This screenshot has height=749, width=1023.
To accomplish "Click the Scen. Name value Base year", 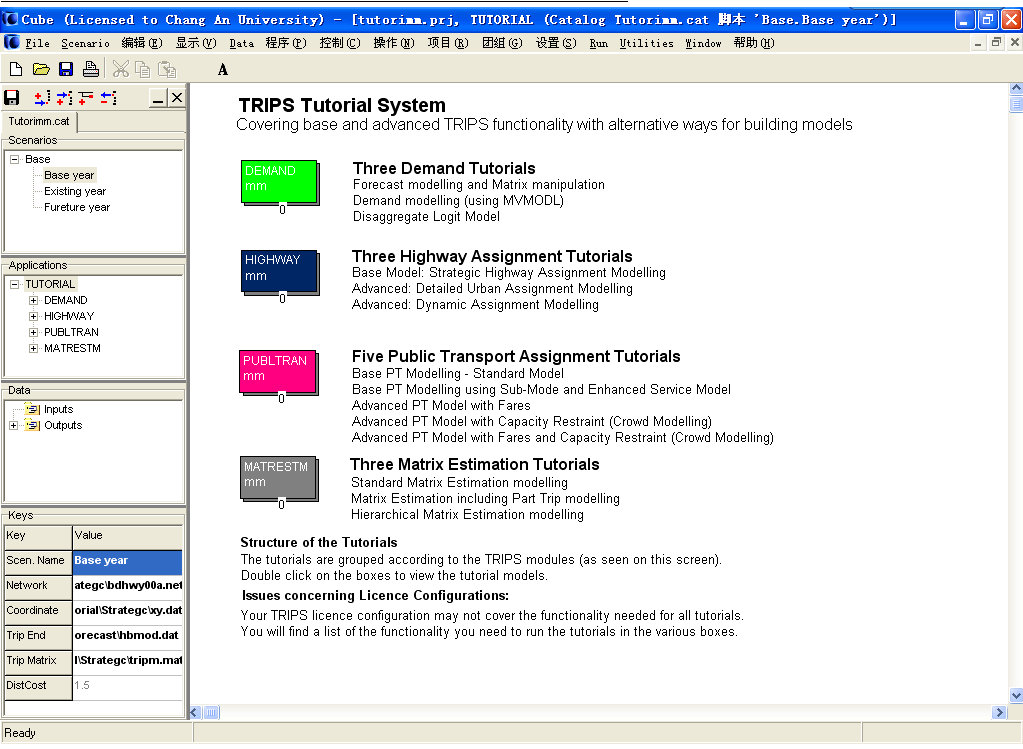I will [x=127, y=560].
